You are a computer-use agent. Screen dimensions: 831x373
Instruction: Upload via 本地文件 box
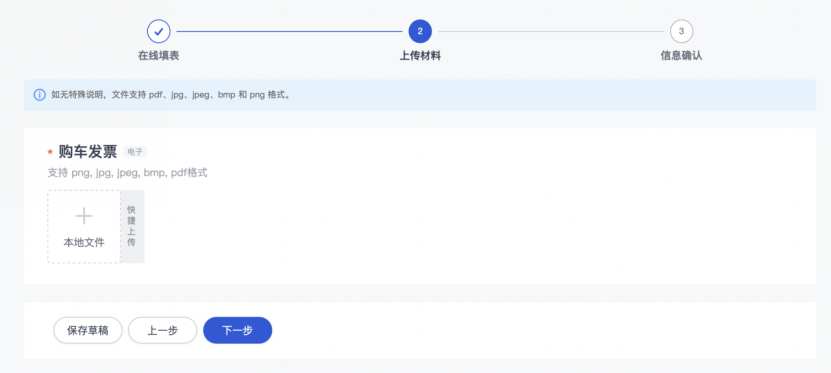pos(84,227)
